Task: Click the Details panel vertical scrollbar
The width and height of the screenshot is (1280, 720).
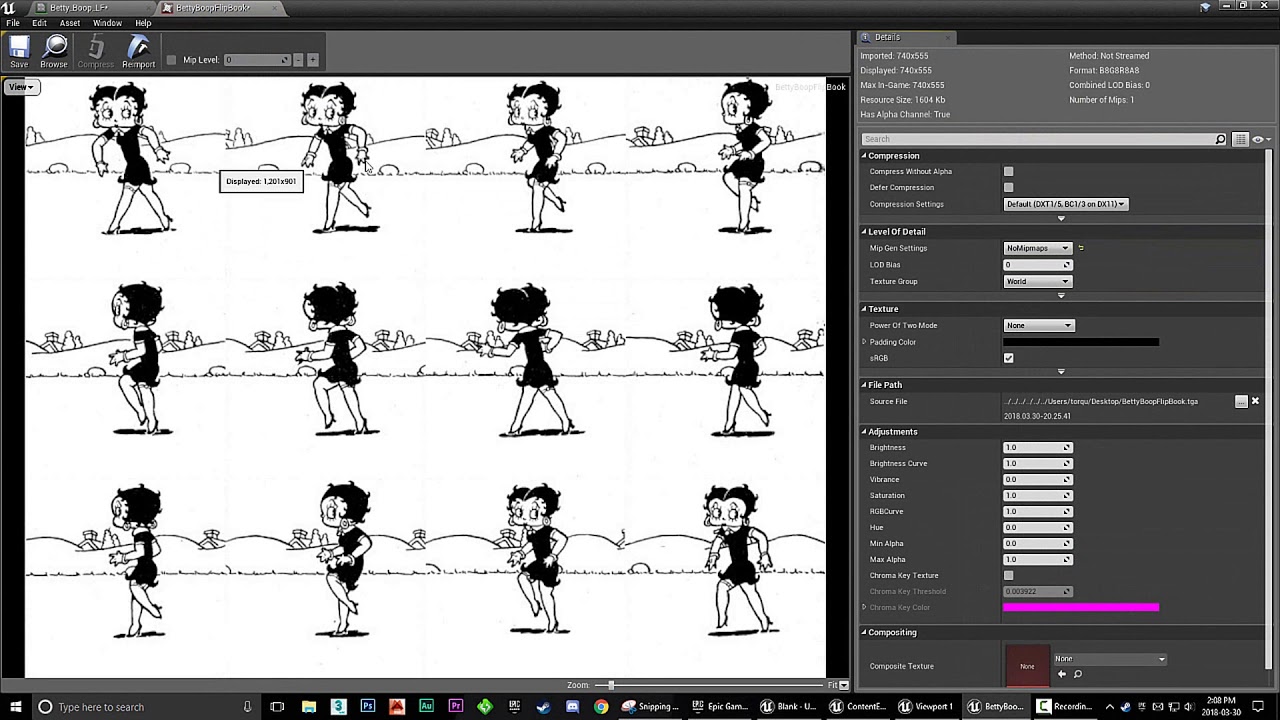Action: point(1270,410)
